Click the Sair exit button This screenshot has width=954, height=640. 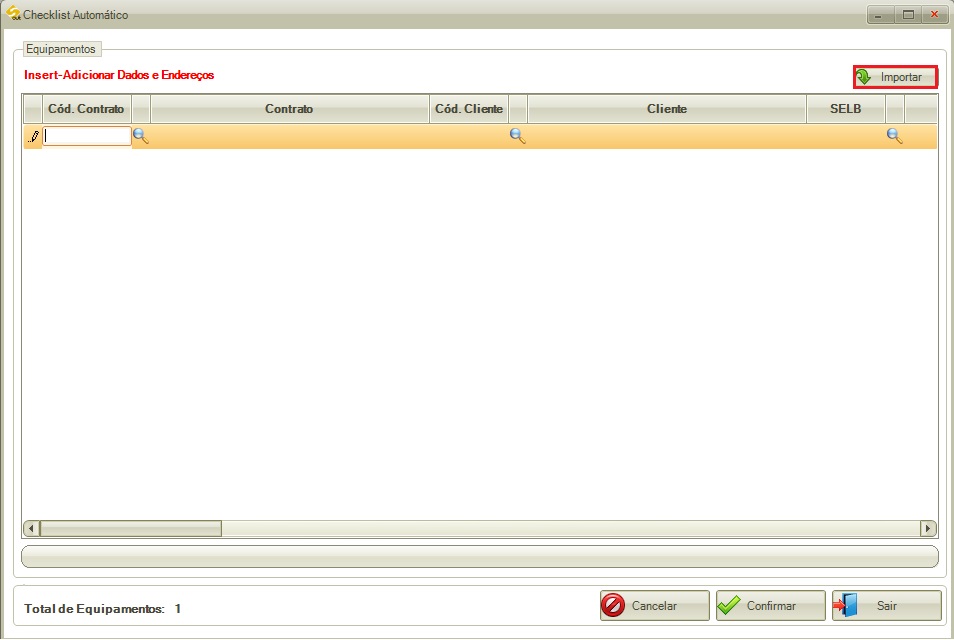[x=886, y=605]
